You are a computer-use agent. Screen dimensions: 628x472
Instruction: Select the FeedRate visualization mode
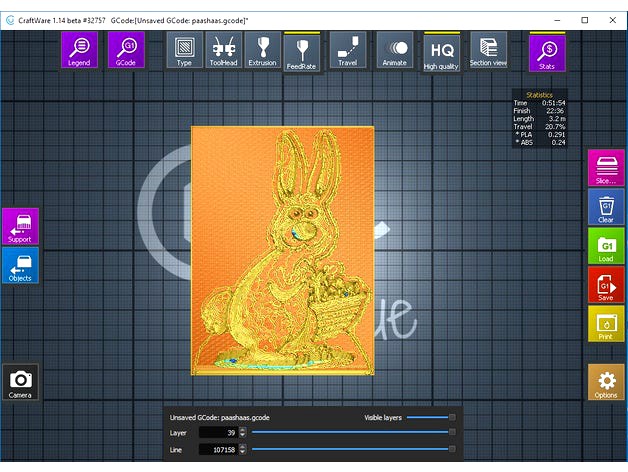click(x=302, y=53)
